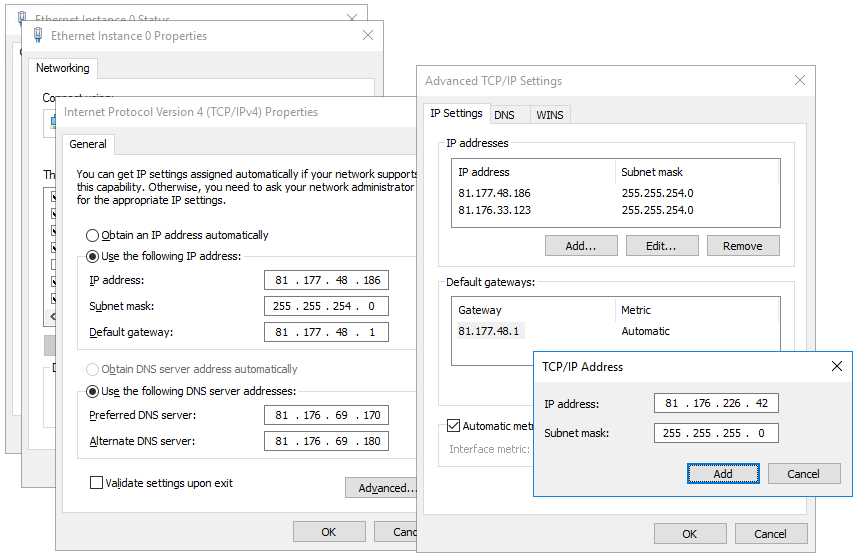Cancel the TCP/IP Address dialog
This screenshot has height=559, width=859.
803,474
